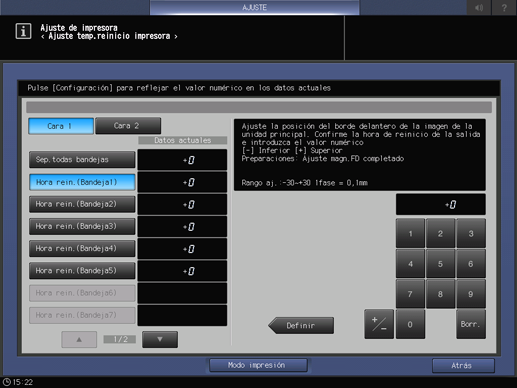Screen dimensions: 517x388
Task: Click current data value for Bandeja1
Action: [x=182, y=182]
